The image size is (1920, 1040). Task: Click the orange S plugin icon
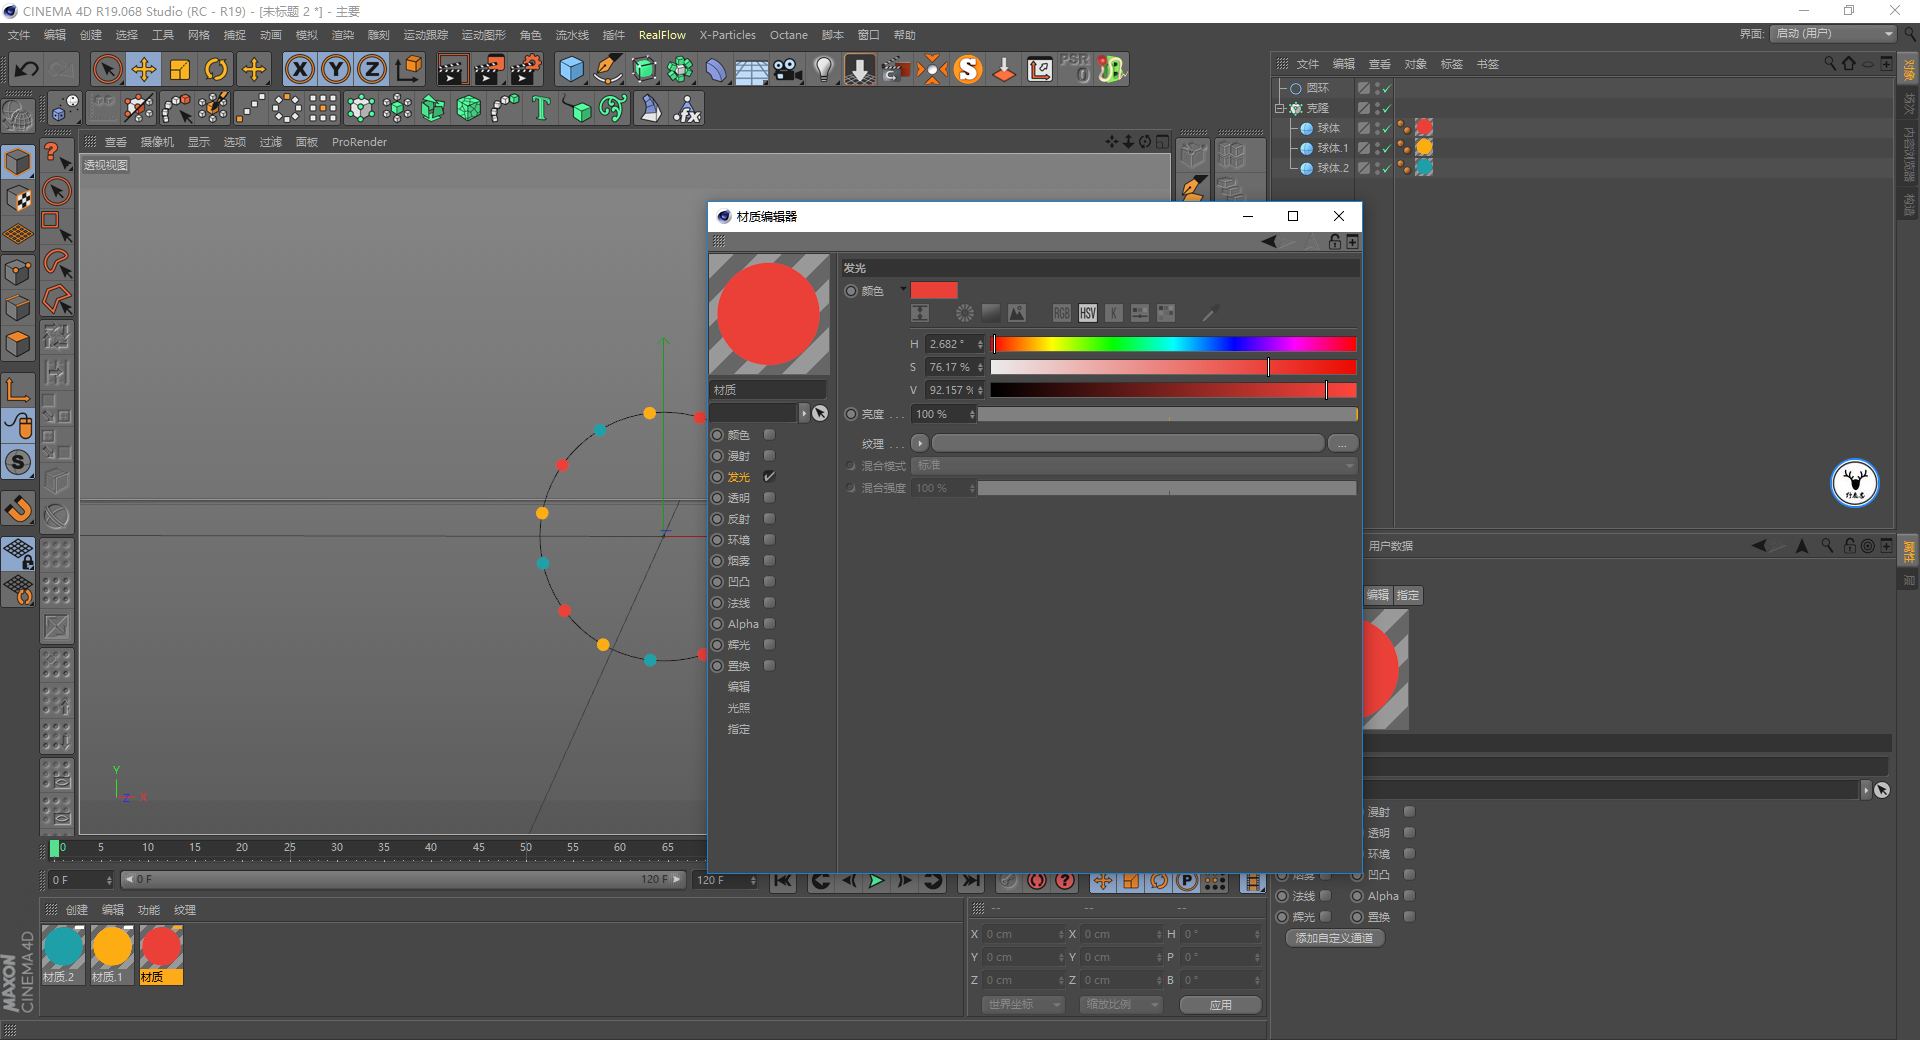(968, 69)
